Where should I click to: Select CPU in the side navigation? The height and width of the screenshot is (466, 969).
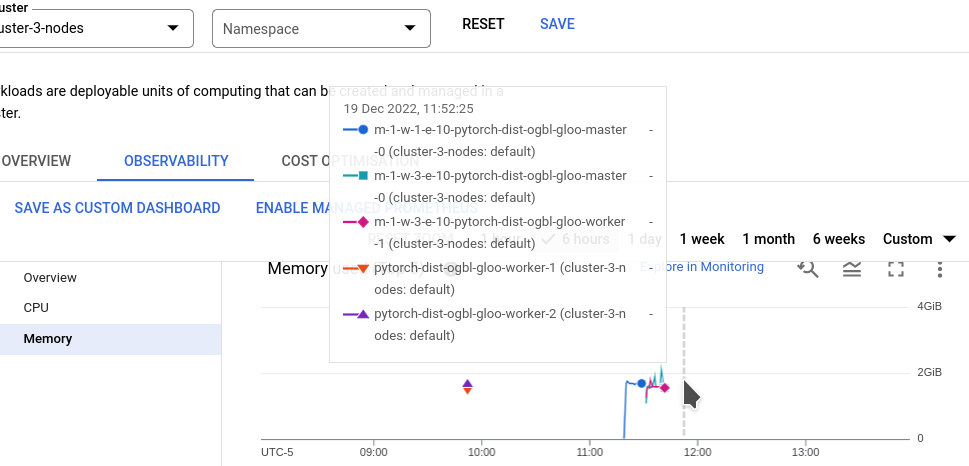coord(36,308)
